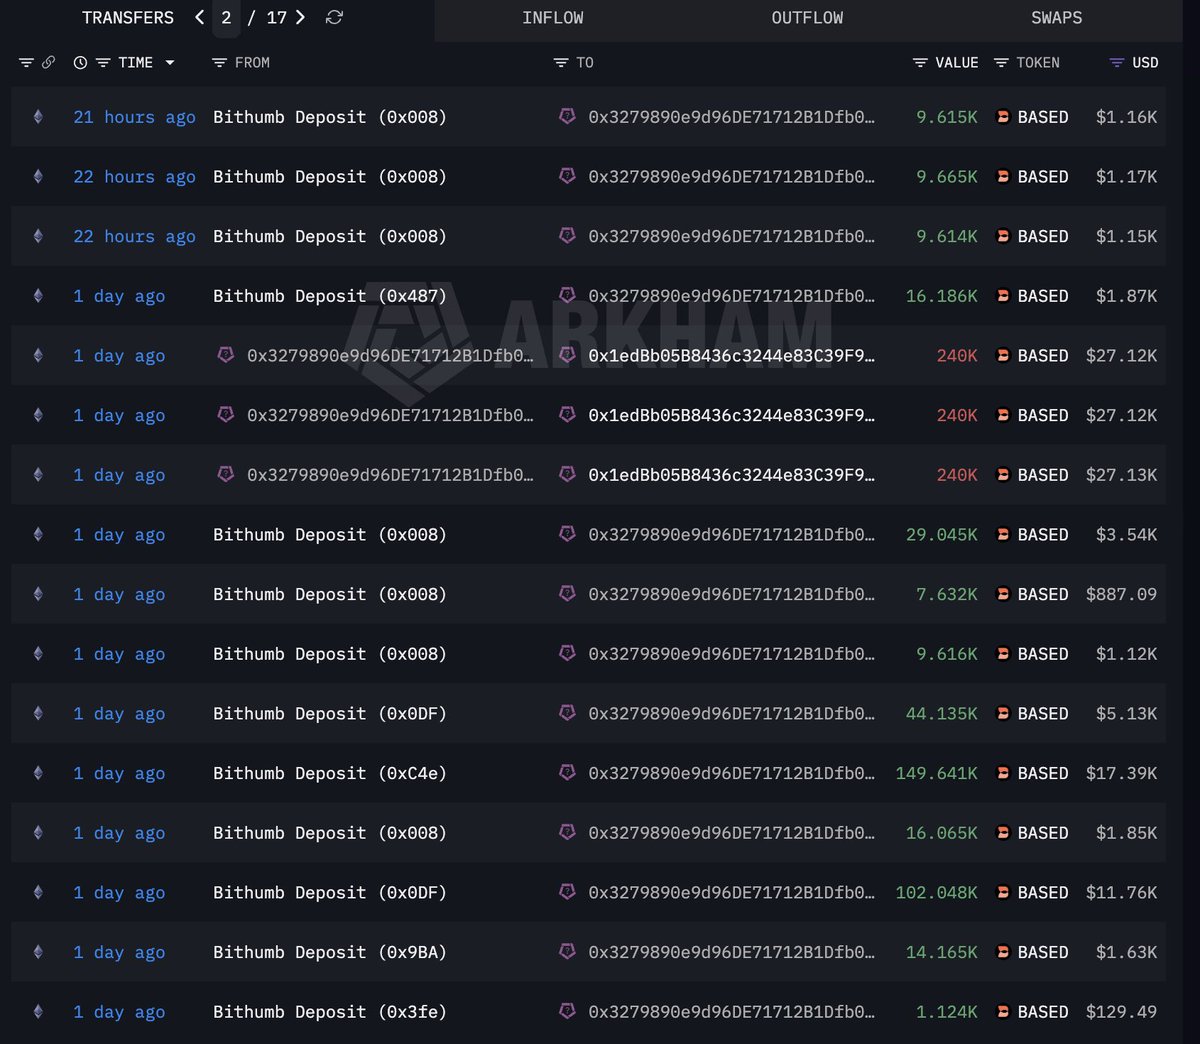Viewport: 1200px width, 1044px height.
Task: Click TO address badge icon in 149.641K row
Action: pyautogui.click(x=567, y=772)
